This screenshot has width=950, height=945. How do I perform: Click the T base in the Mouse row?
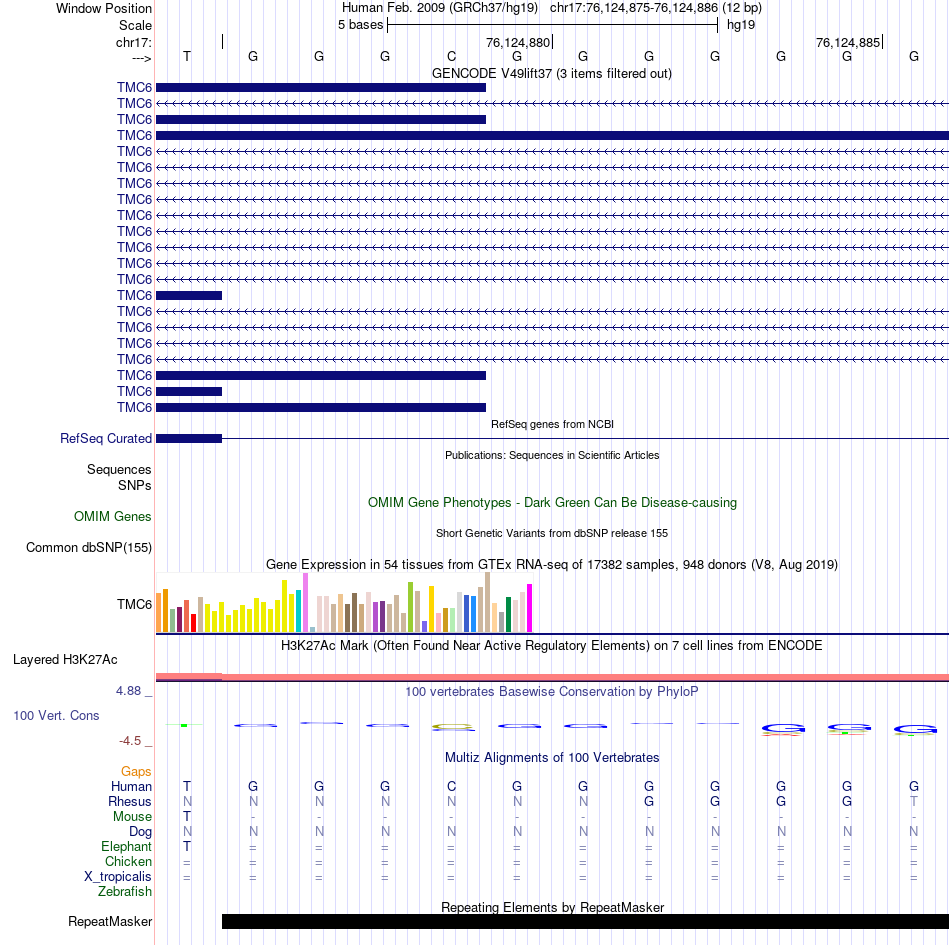tap(187, 817)
